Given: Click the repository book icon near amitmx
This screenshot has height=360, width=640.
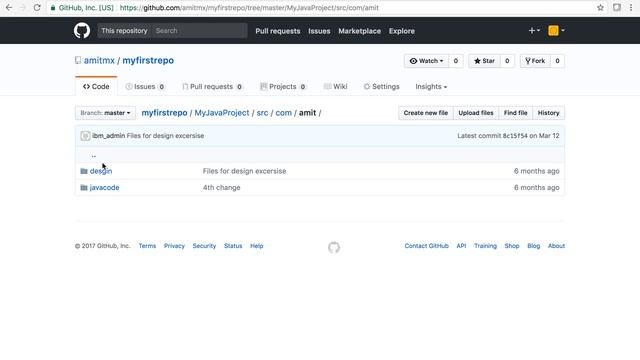Looking at the screenshot, I should (x=78, y=60).
